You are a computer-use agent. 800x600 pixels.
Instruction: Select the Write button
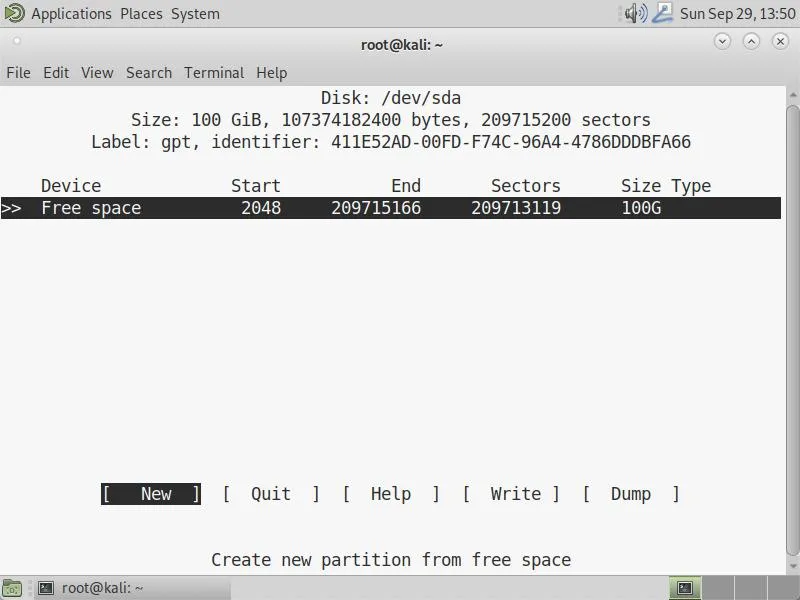tap(512, 494)
